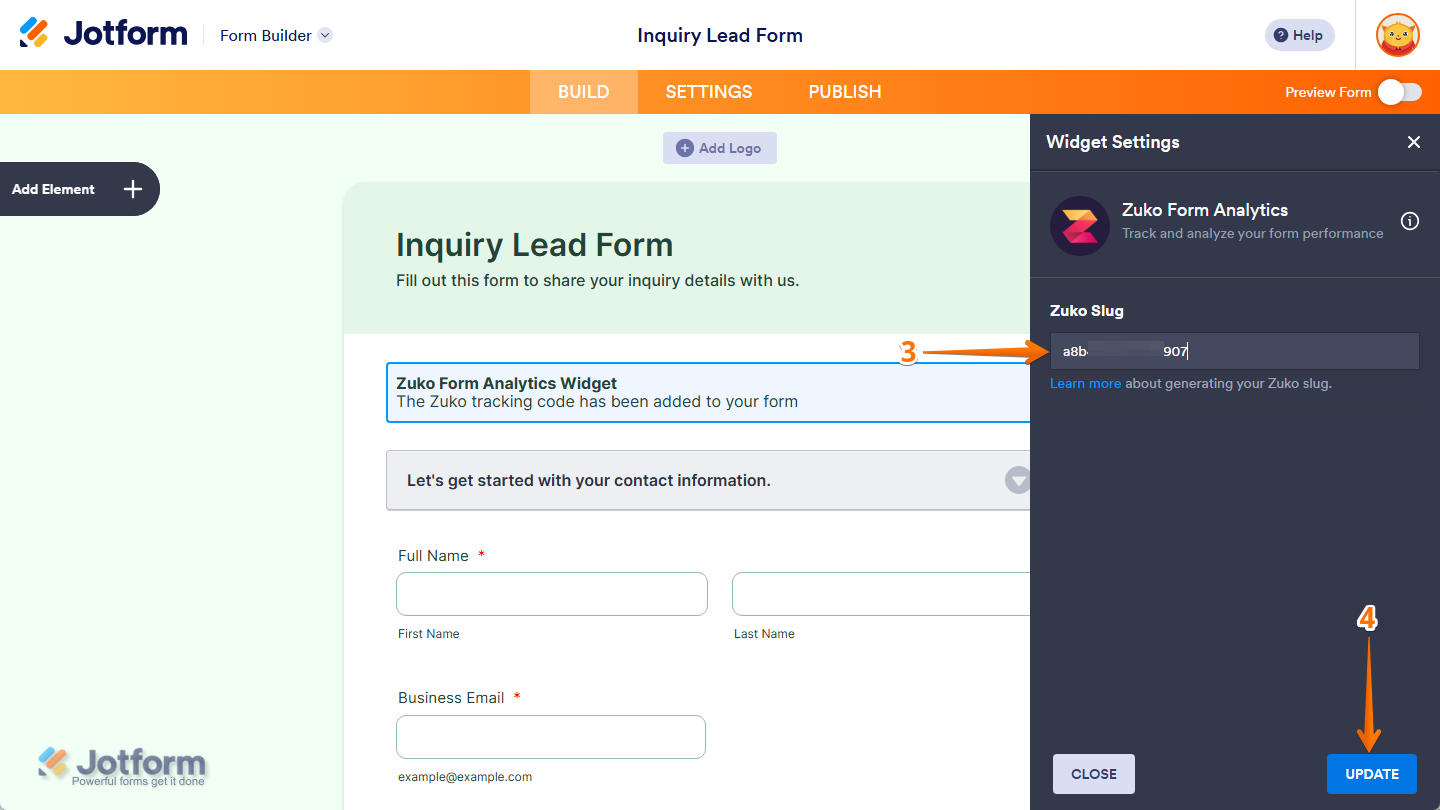Click the Jotform watermark at bottom left
Image resolution: width=1440 pixels, height=810 pixels.
tap(120, 763)
